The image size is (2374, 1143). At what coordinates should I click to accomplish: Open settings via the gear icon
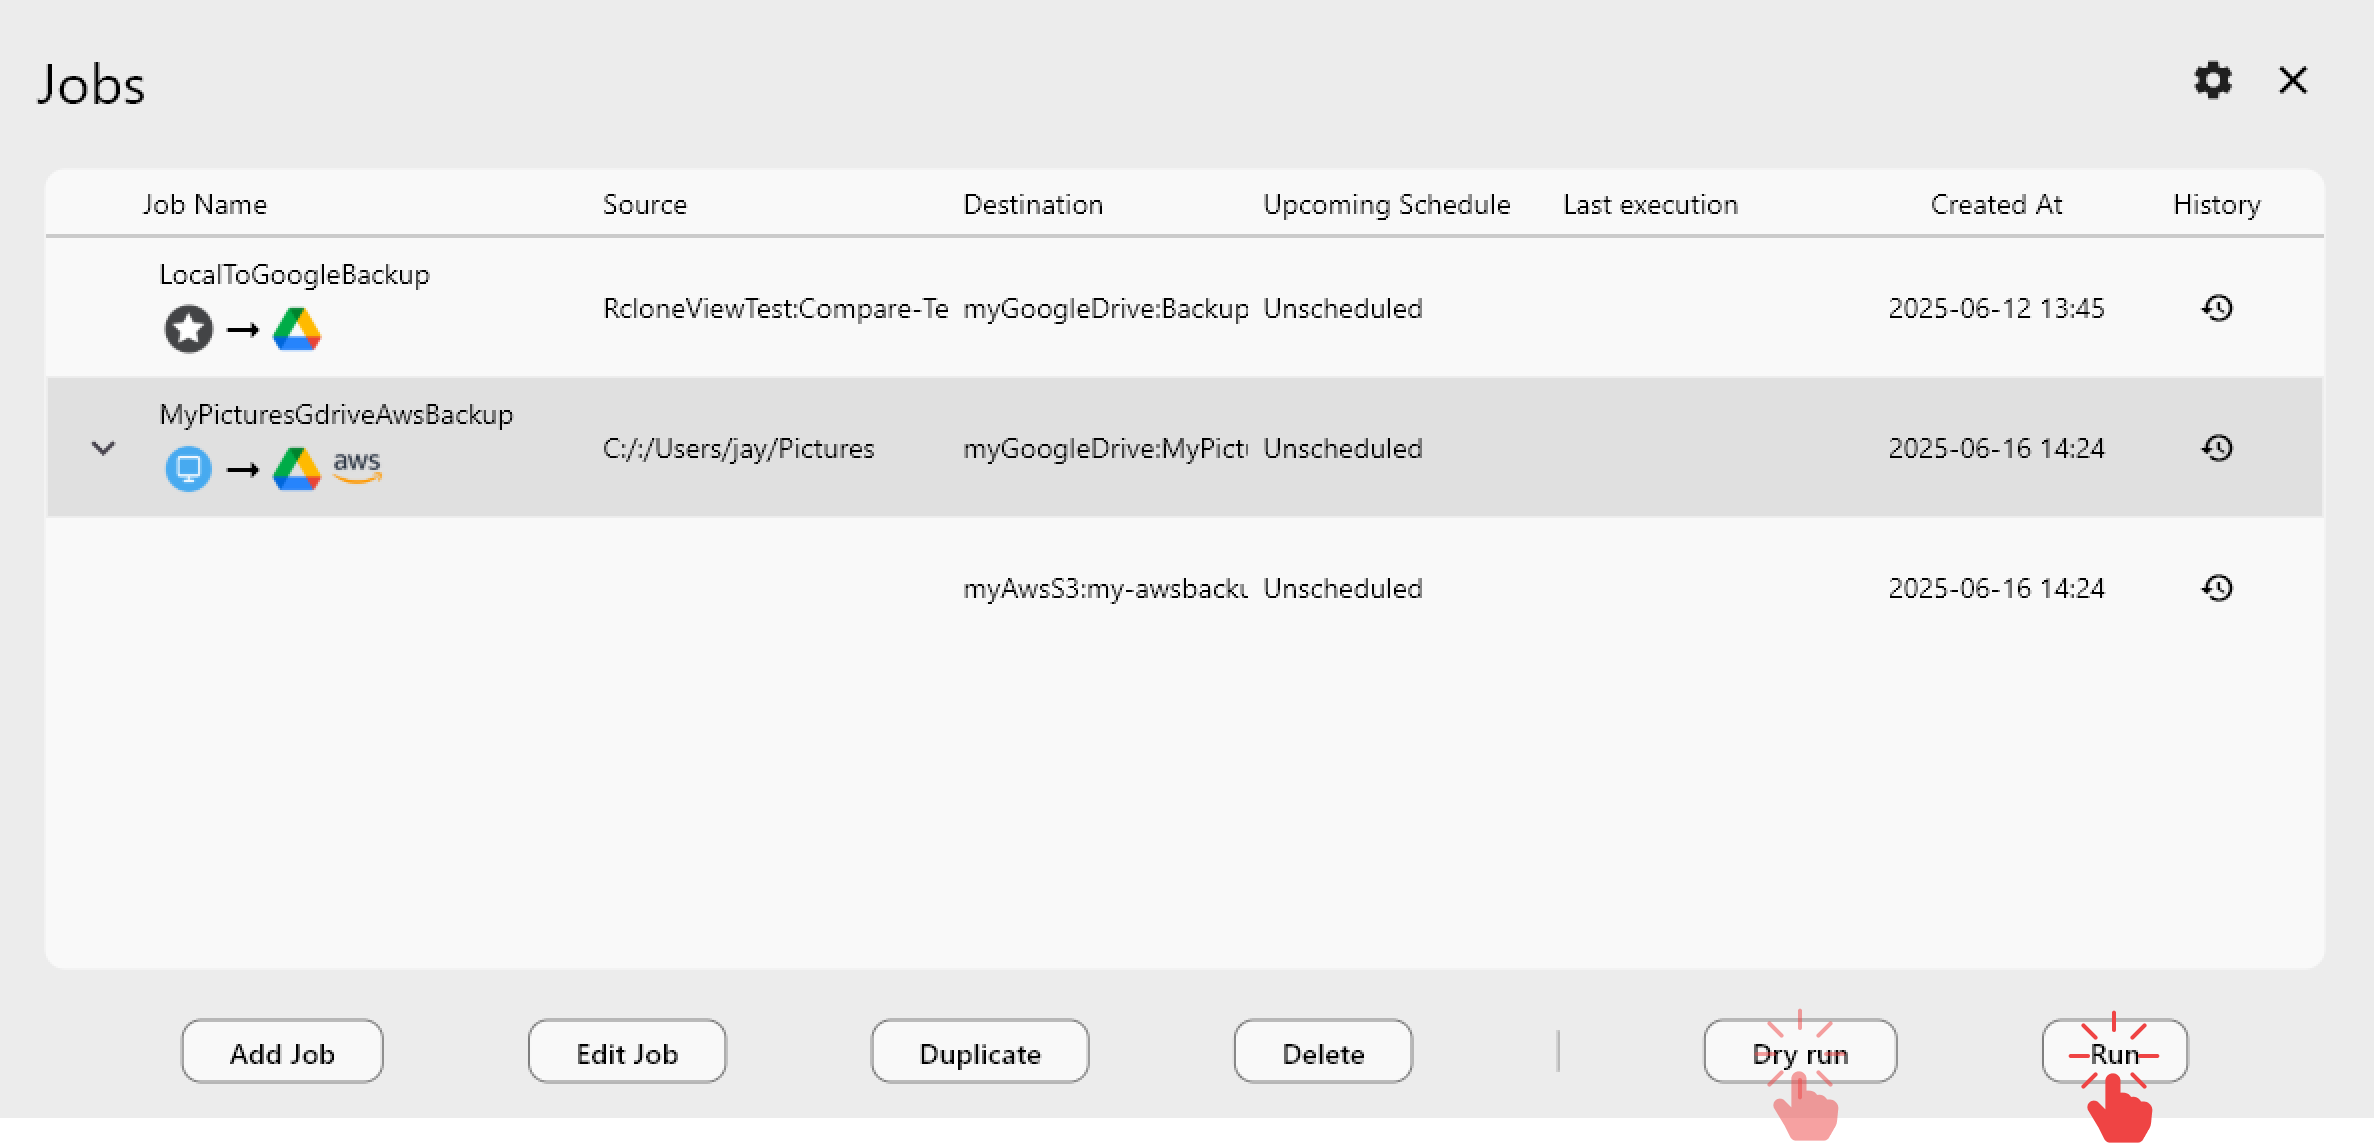[2212, 81]
